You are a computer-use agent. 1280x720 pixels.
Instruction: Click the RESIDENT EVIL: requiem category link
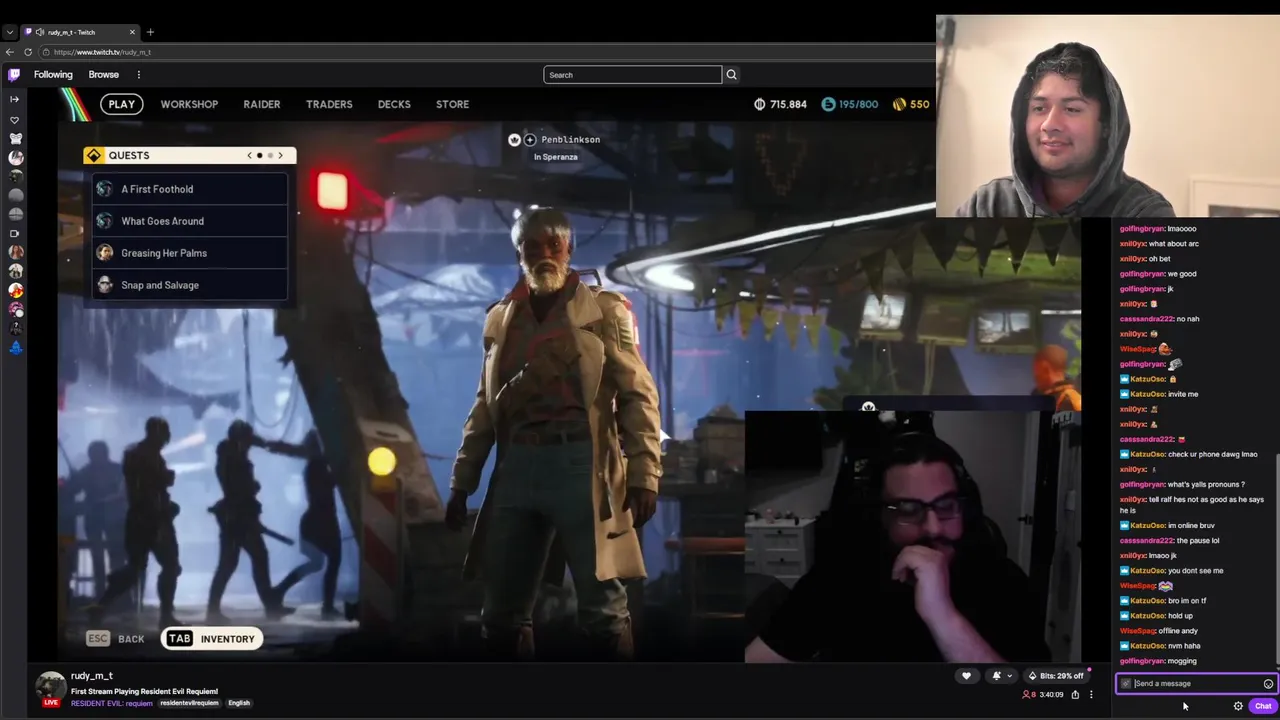tap(112, 703)
